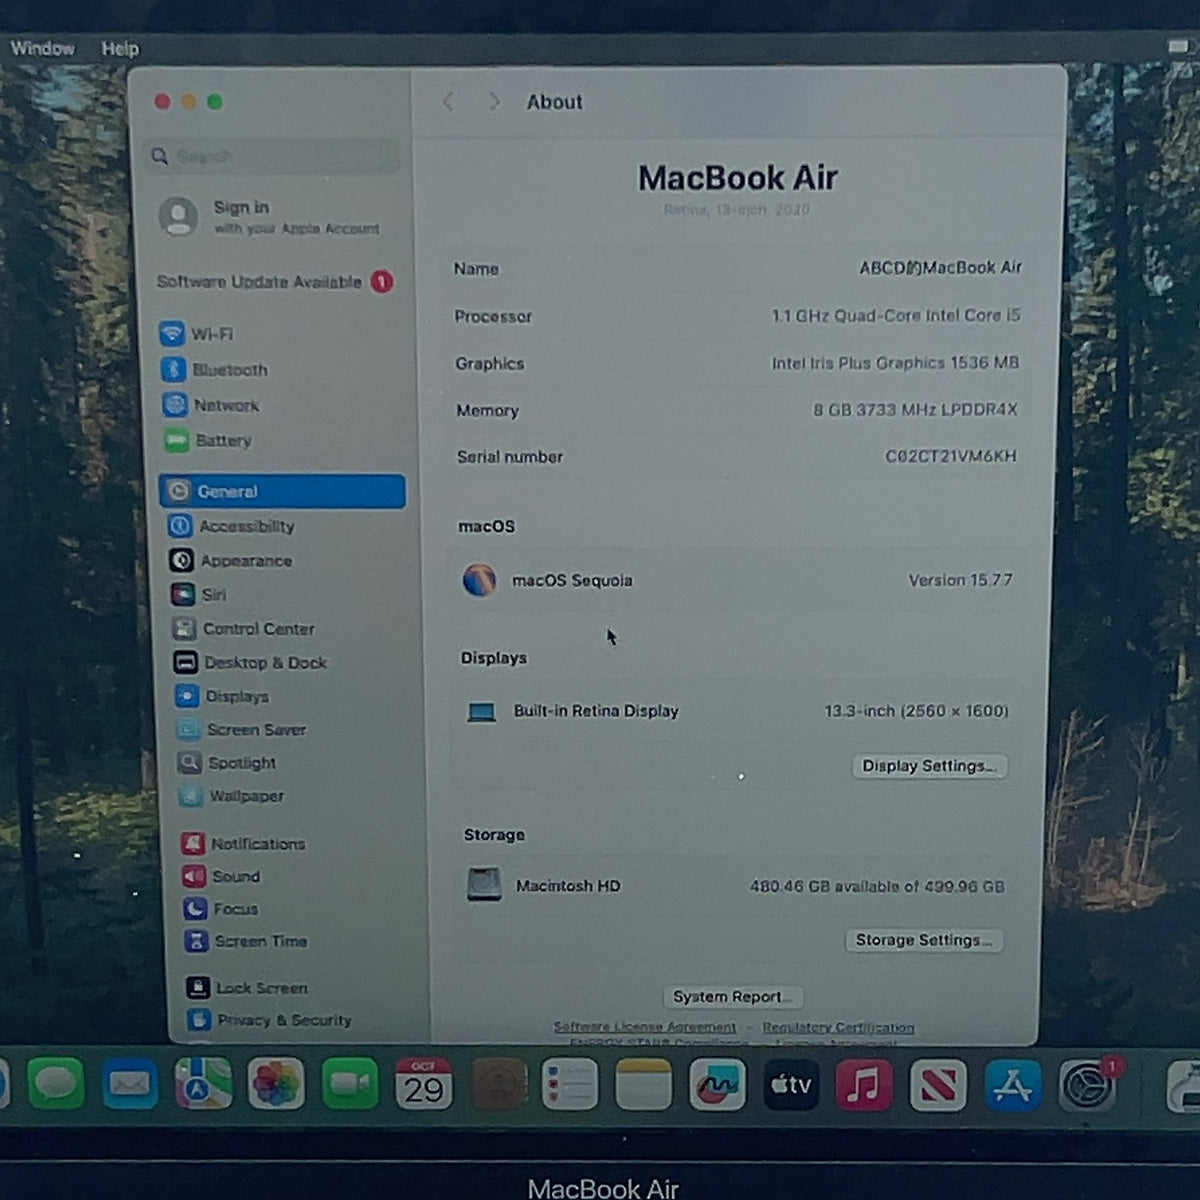This screenshot has height=1200, width=1200.
Task: Open the Software License Agreement link
Action: [645, 1027]
